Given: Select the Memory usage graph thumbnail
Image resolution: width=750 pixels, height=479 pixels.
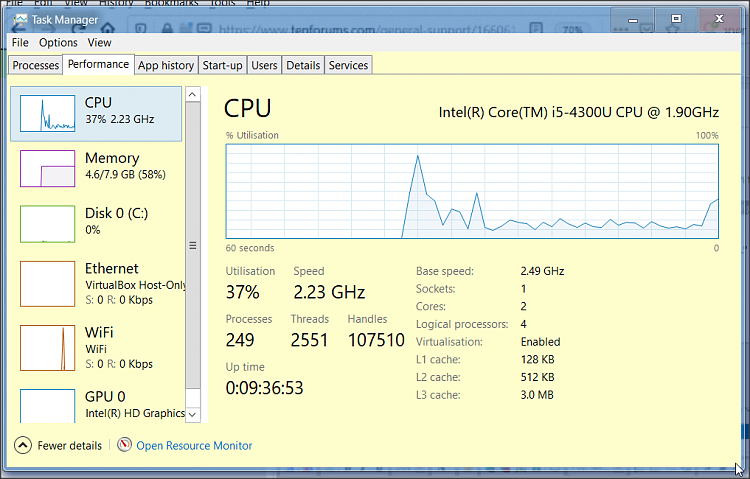Looking at the screenshot, I should coord(48,168).
